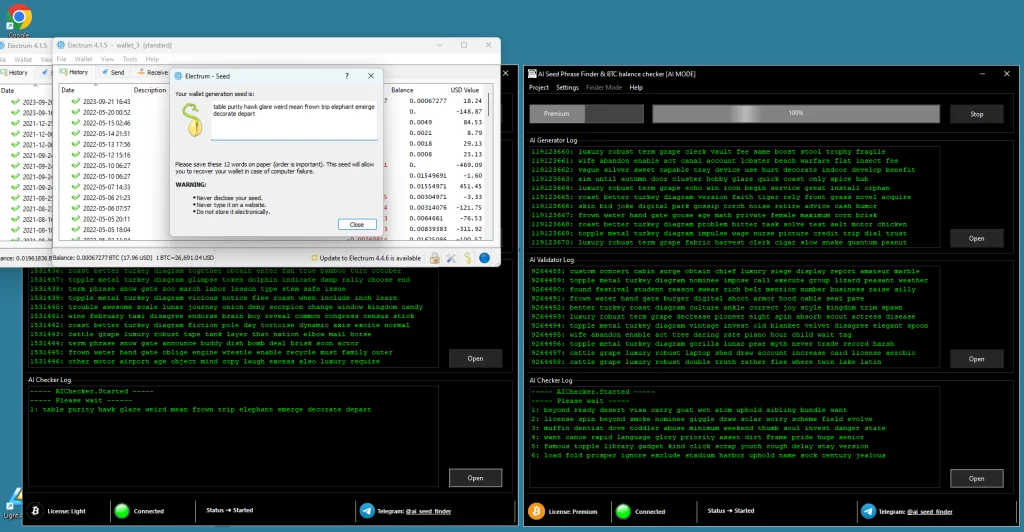Click green Connected indicator in Premium window
This screenshot has width=1024, height=532.
coord(623,511)
